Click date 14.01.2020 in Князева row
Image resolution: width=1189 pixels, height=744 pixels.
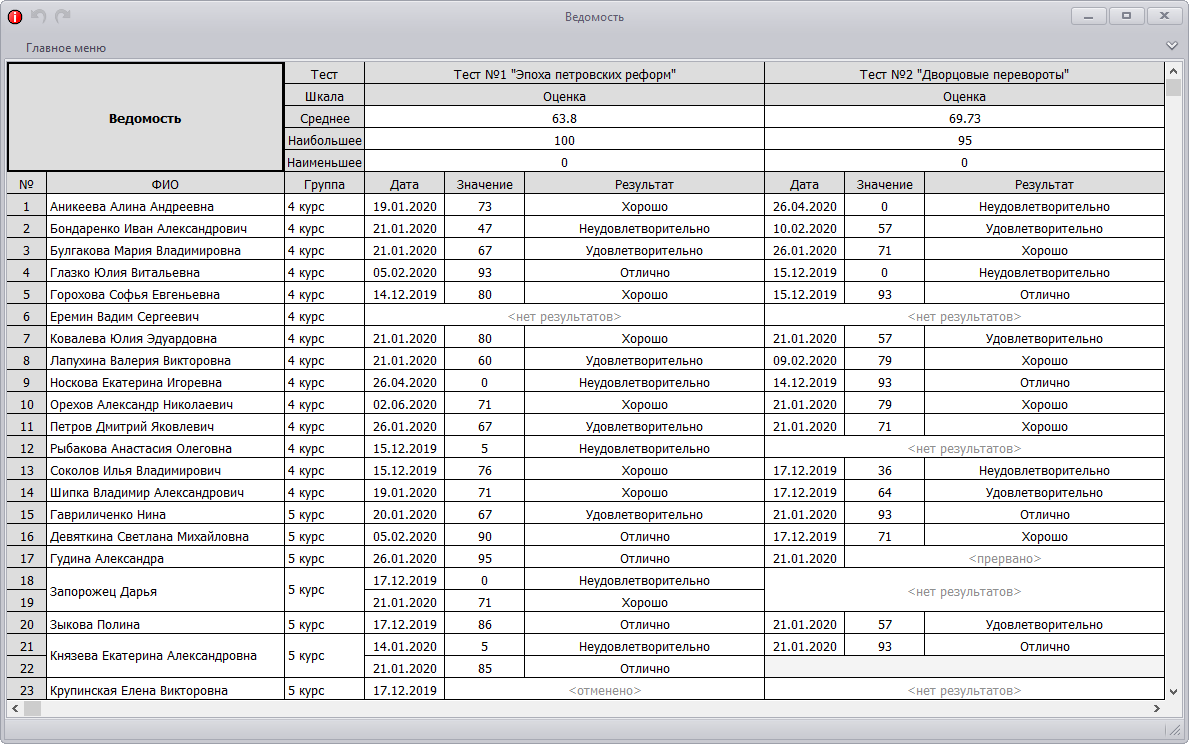[x=404, y=645]
